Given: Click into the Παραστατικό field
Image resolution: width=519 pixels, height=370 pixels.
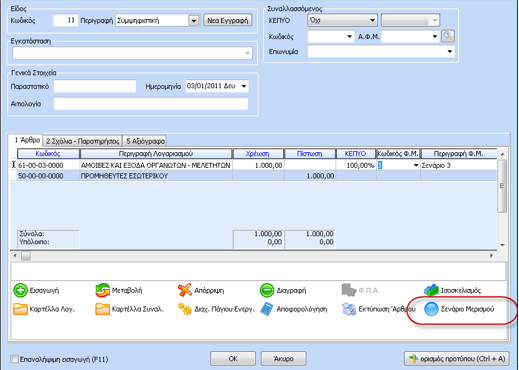Looking at the screenshot, I should coord(95,86).
